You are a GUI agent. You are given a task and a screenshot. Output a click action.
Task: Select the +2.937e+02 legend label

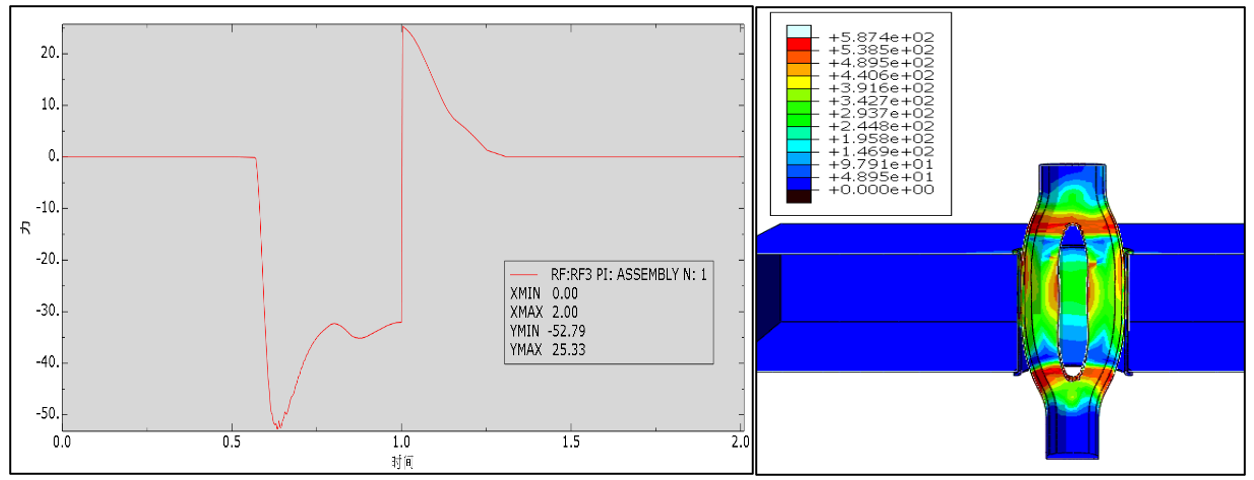(880, 113)
